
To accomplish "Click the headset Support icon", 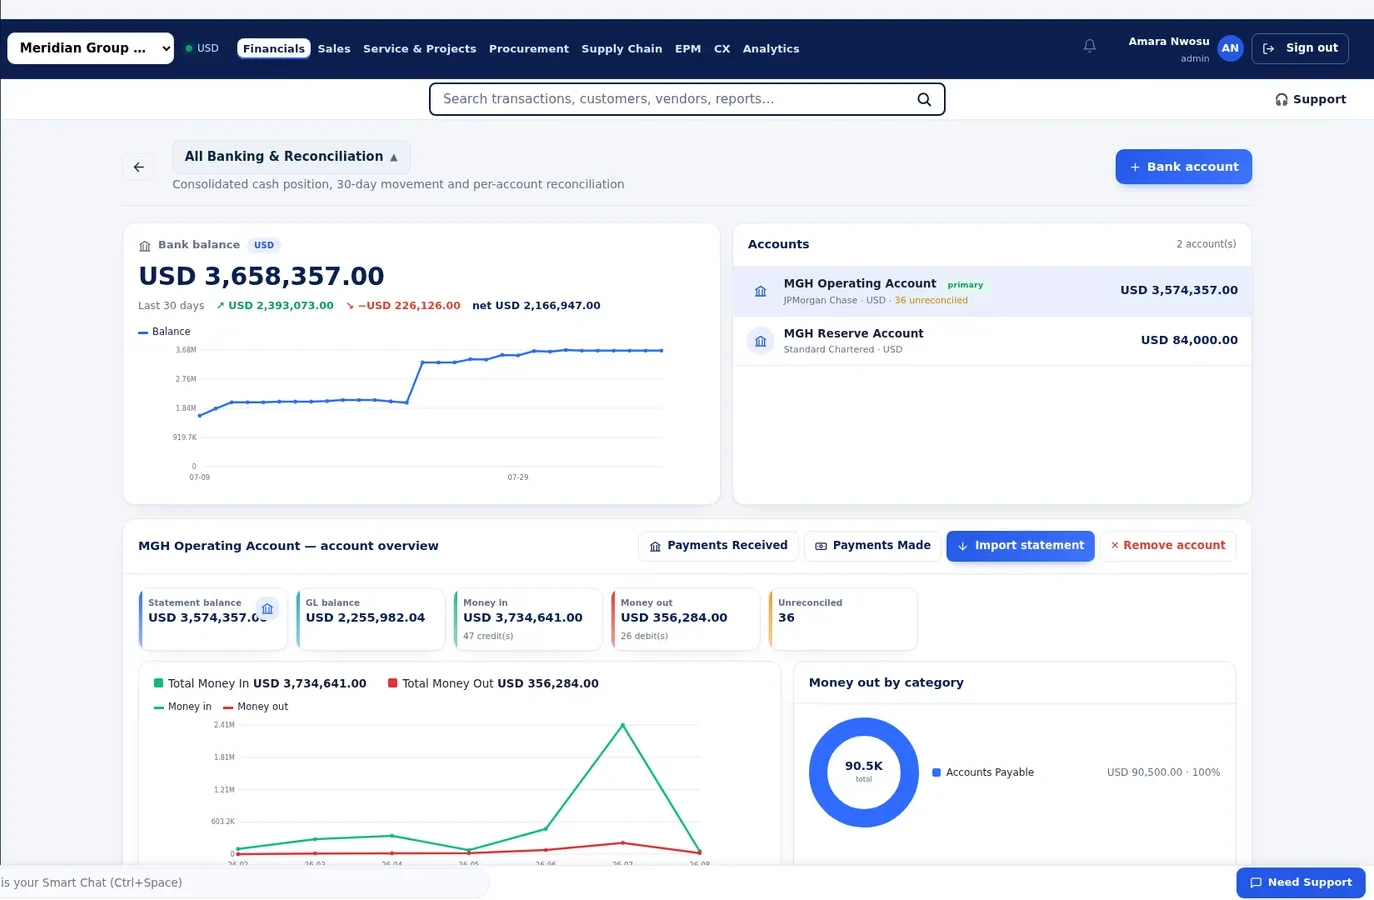I will (x=1281, y=99).
